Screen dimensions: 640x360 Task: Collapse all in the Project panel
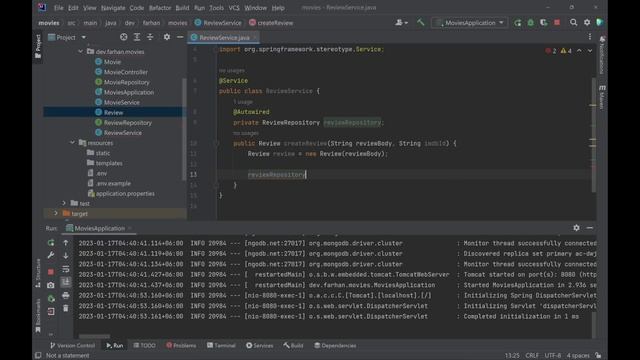point(150,37)
